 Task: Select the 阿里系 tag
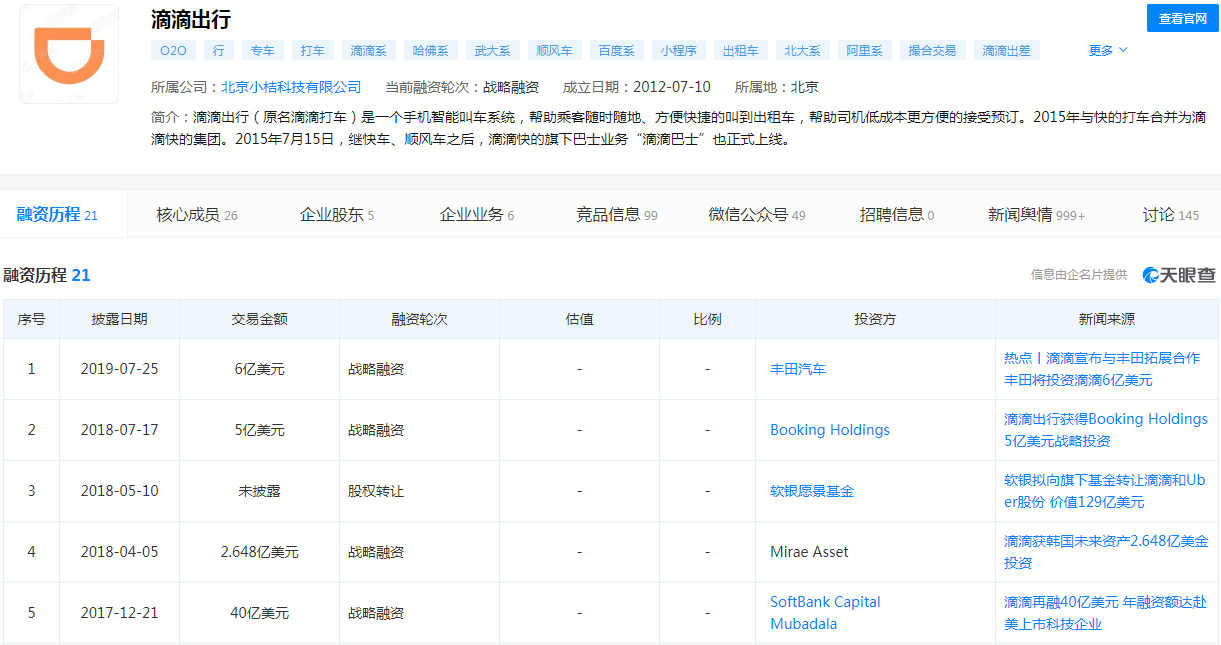coord(864,50)
